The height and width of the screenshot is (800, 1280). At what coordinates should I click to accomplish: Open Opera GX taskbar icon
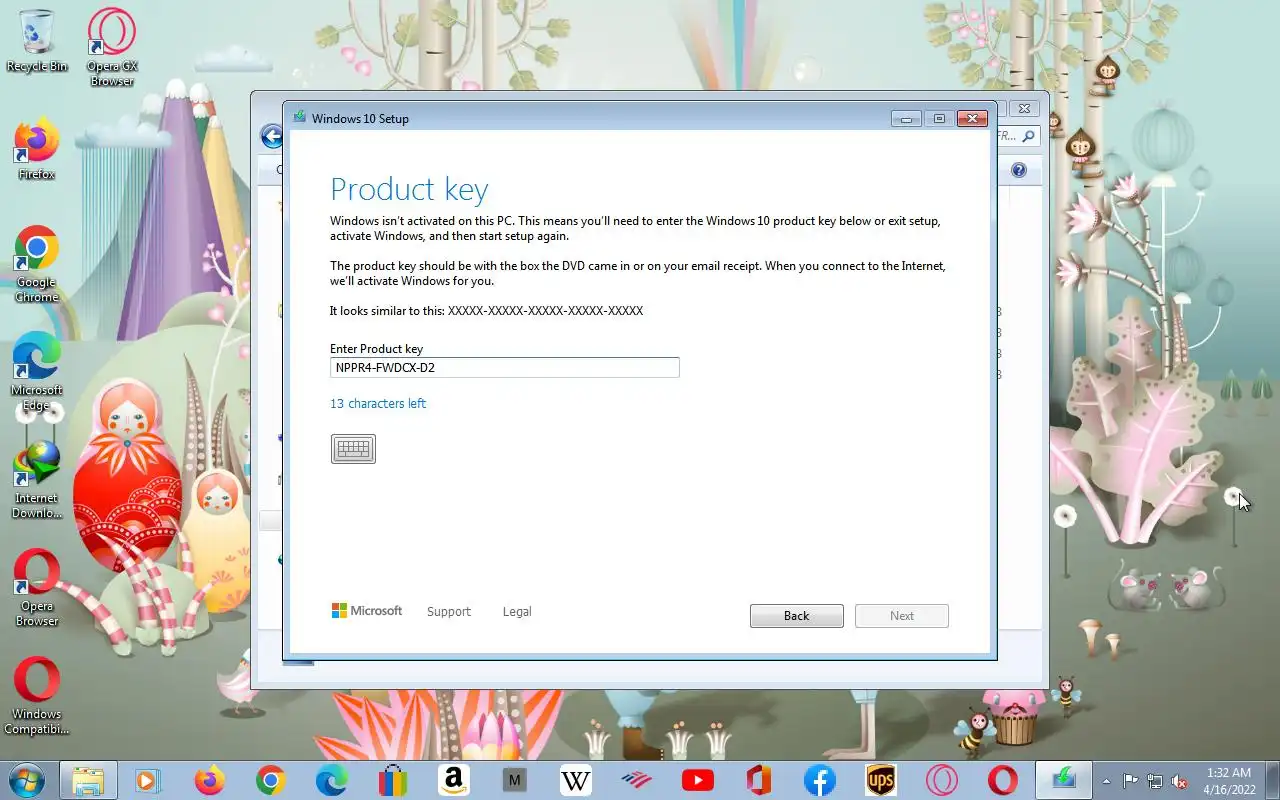pyautogui.click(x=941, y=780)
